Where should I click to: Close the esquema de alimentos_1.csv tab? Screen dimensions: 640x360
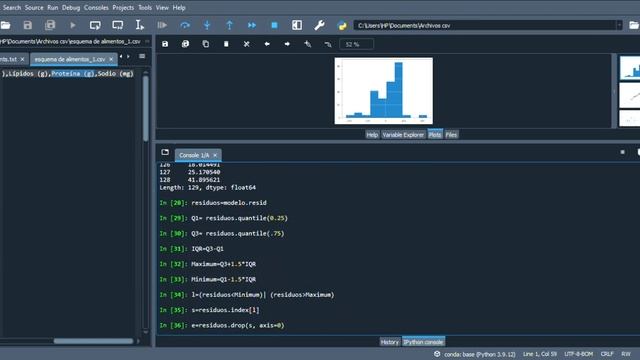(x=111, y=59)
